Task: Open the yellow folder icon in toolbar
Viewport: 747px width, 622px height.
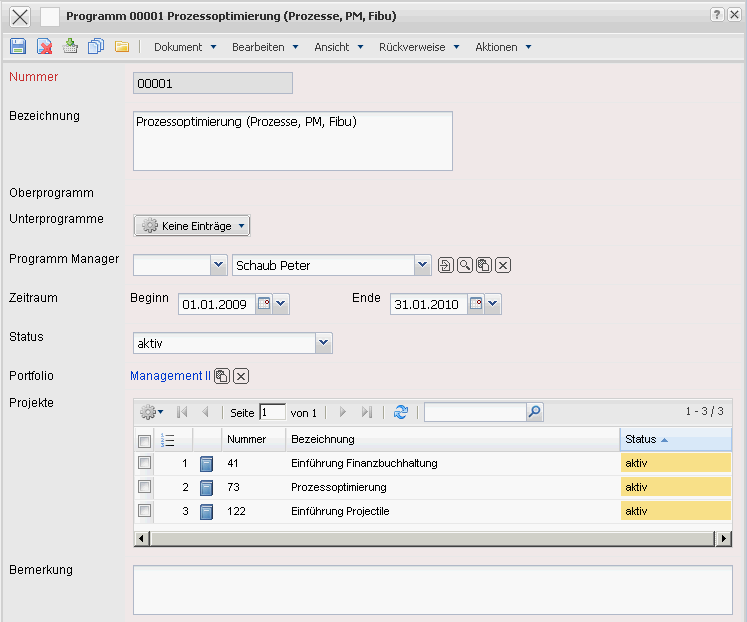Action: [122, 47]
